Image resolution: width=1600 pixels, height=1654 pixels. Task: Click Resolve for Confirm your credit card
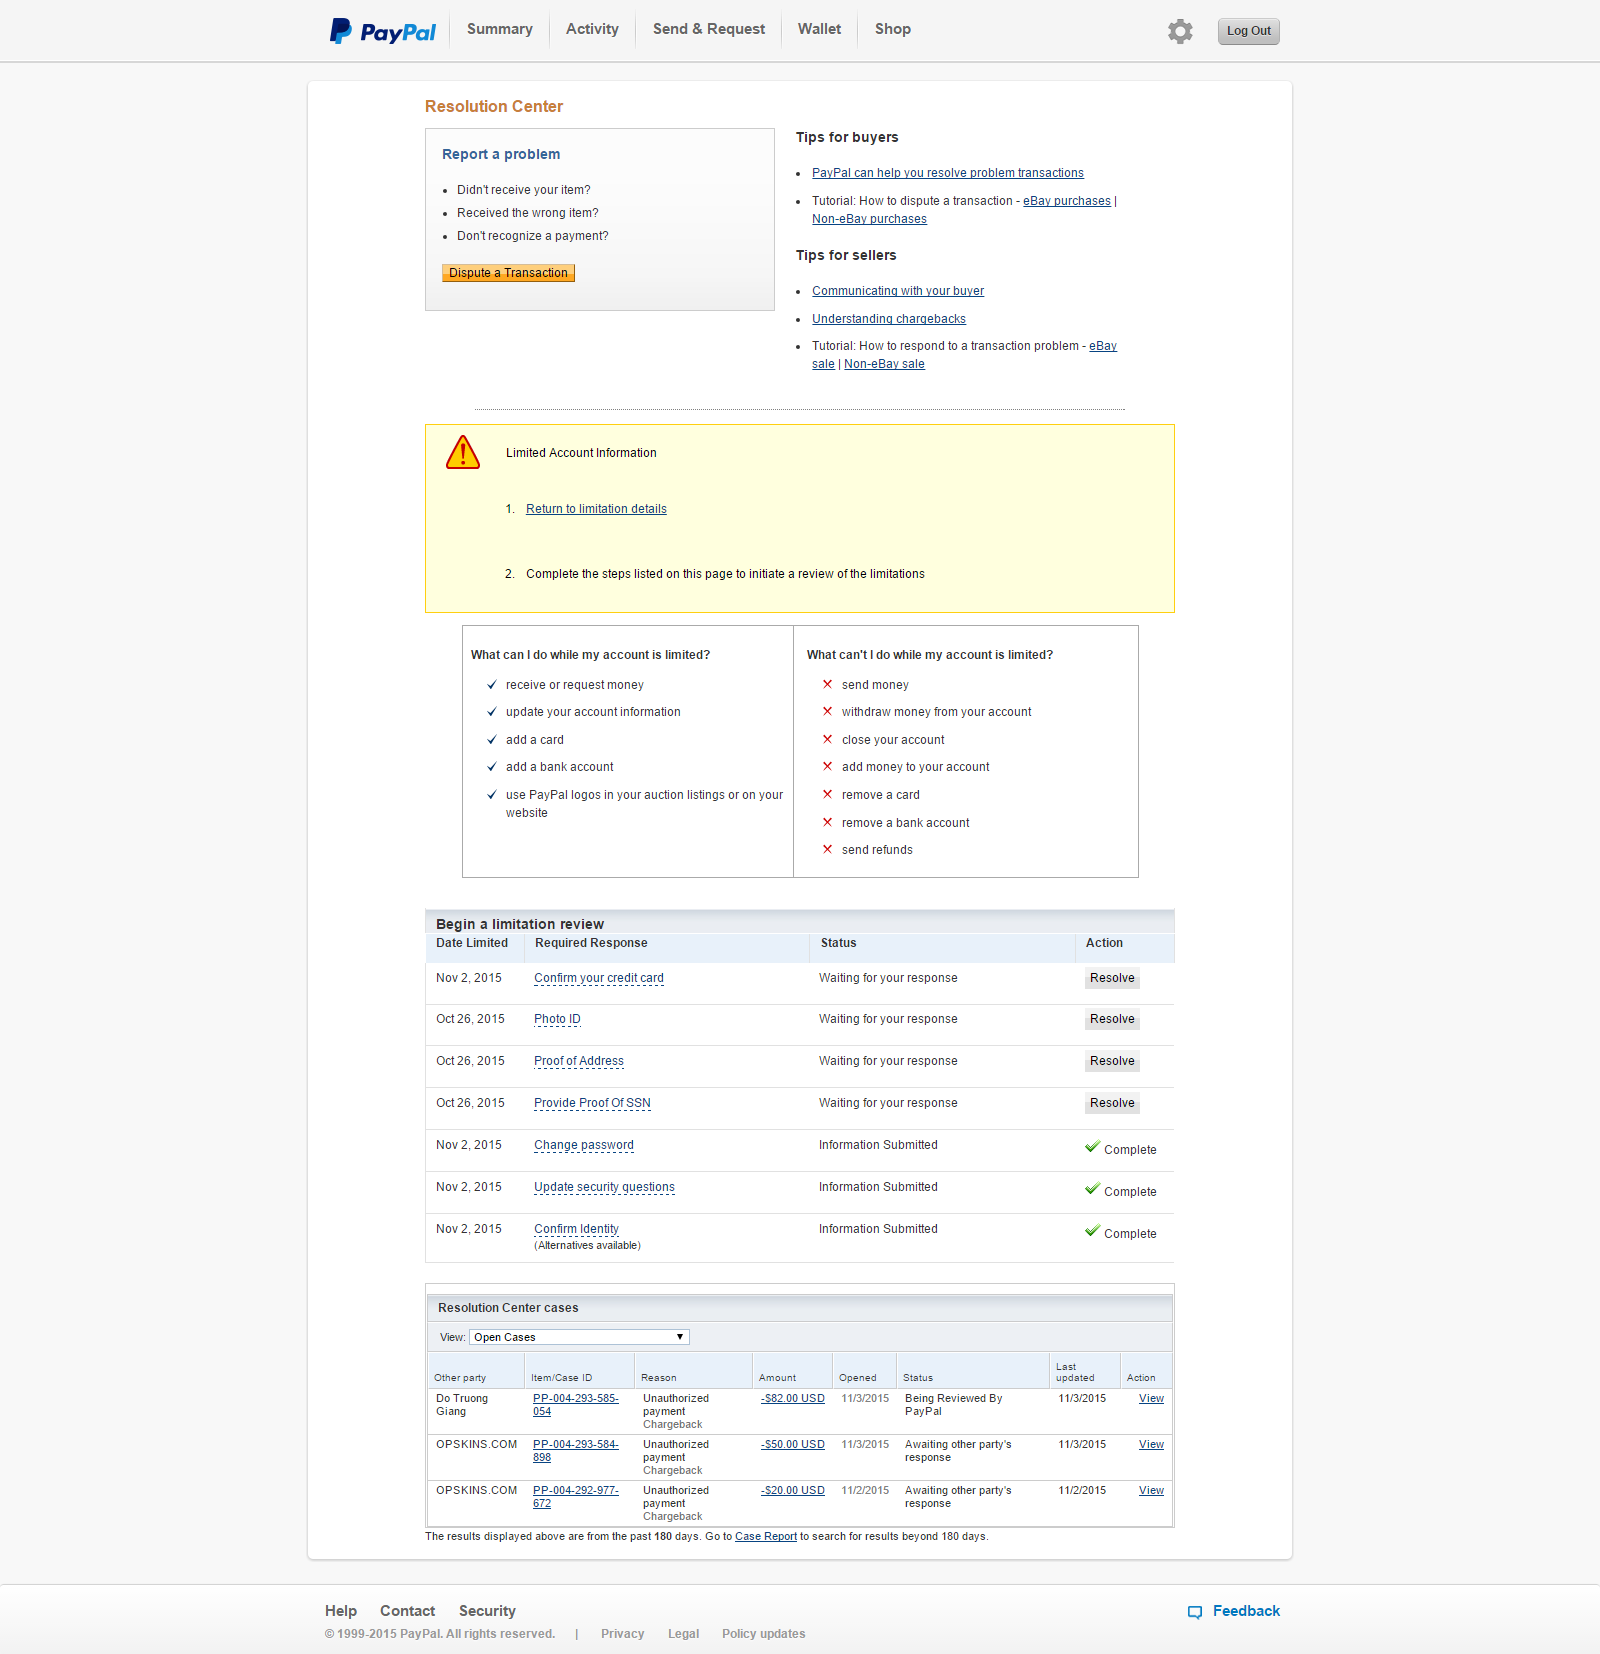[1112, 979]
